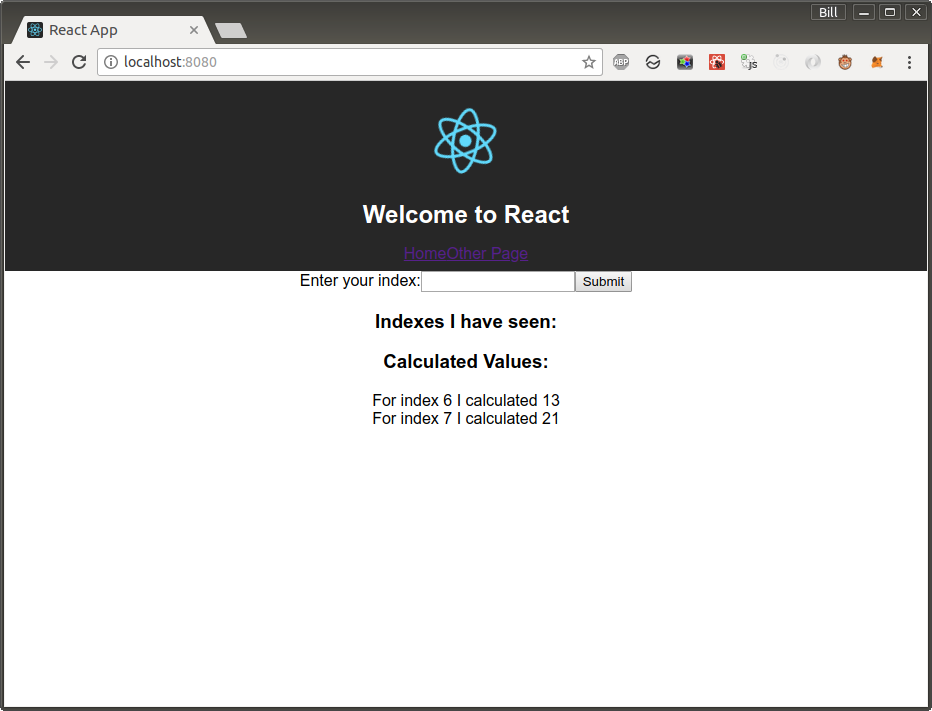Image resolution: width=932 pixels, height=711 pixels.
Task: Bookmark this page with the star icon
Action: pyautogui.click(x=588, y=62)
